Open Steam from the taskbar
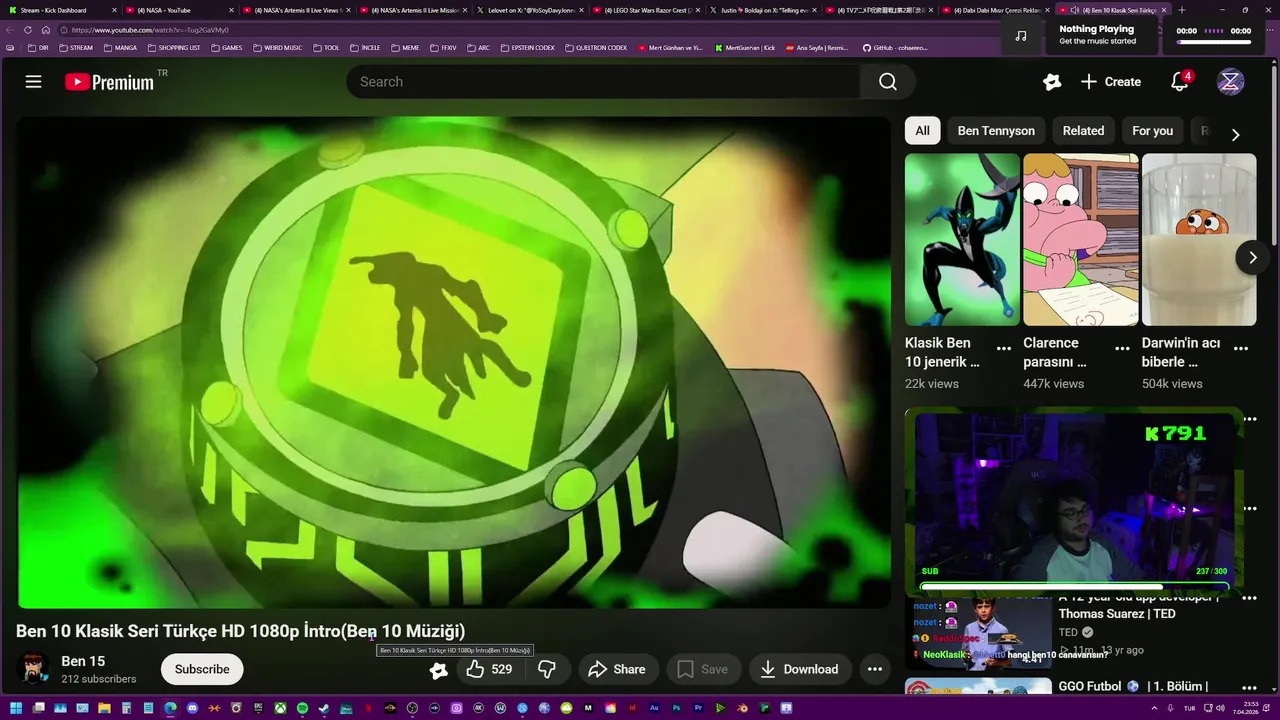Image resolution: width=1280 pixels, height=720 pixels. coord(324,708)
